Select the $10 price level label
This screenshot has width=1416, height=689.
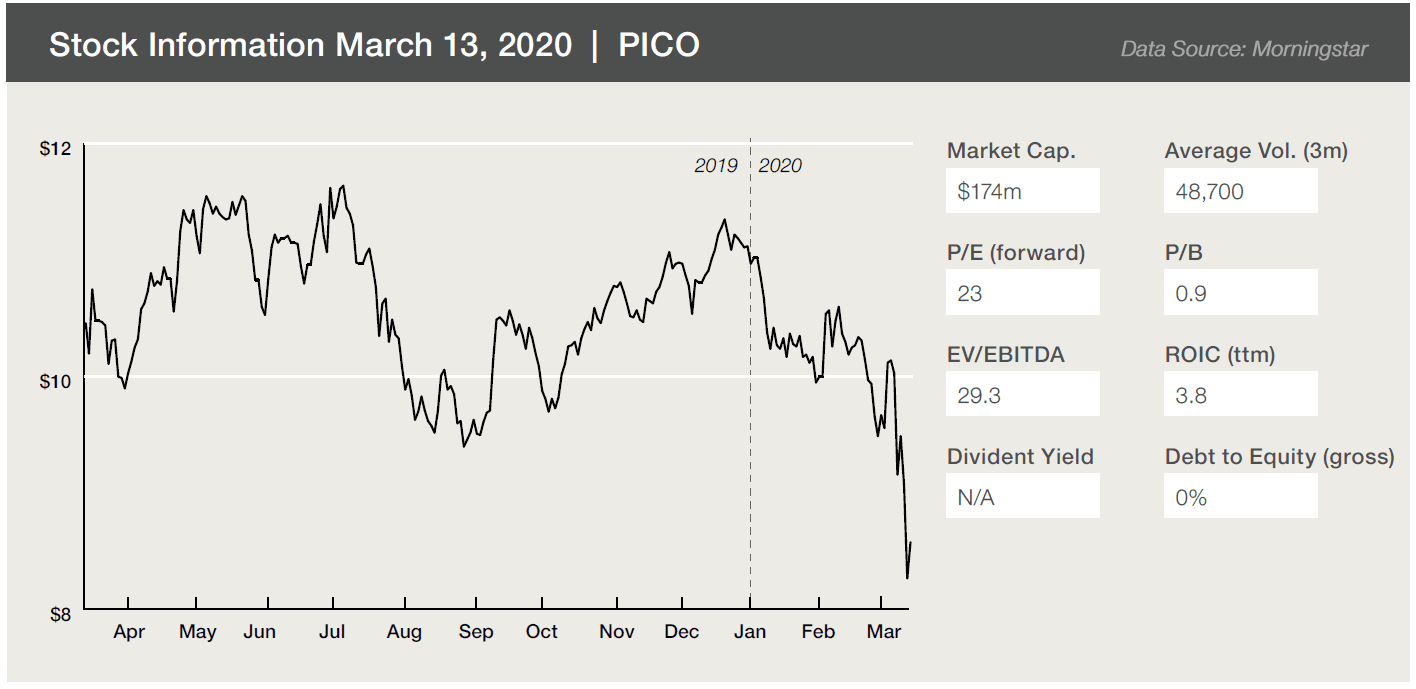pyautogui.click(x=55, y=381)
